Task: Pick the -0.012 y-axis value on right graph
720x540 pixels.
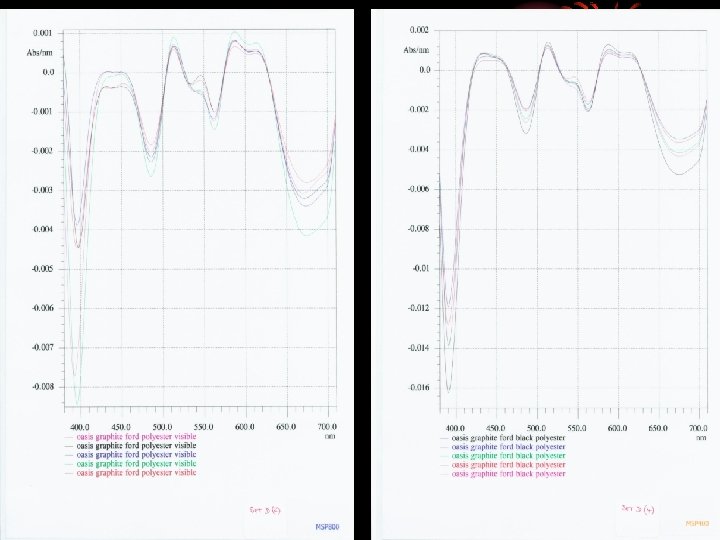Action: click(x=419, y=308)
